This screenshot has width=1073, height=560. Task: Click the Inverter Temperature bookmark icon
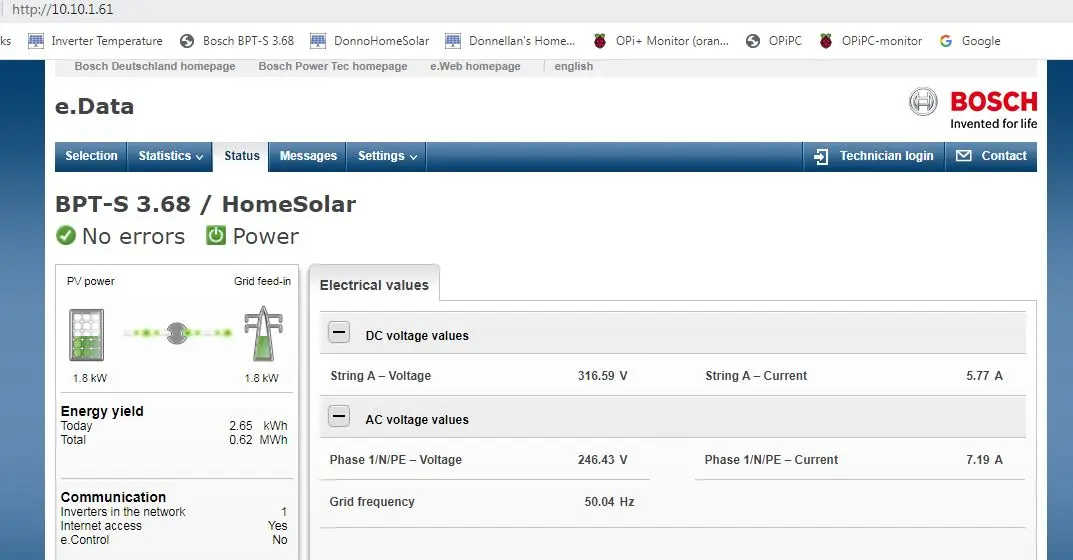tap(36, 41)
